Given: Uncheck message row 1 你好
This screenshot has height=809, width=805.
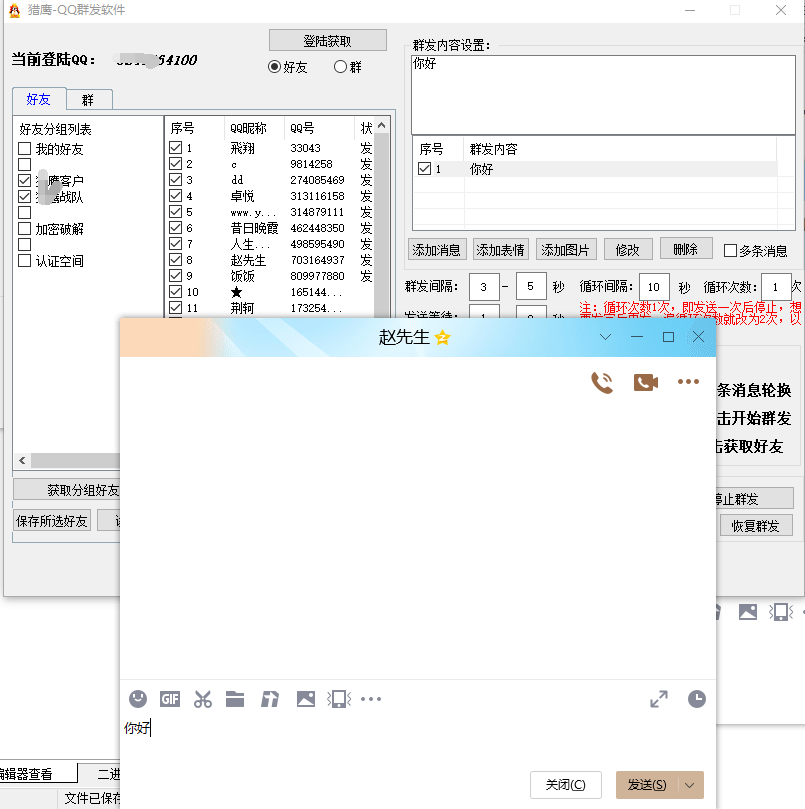Looking at the screenshot, I should (424, 169).
